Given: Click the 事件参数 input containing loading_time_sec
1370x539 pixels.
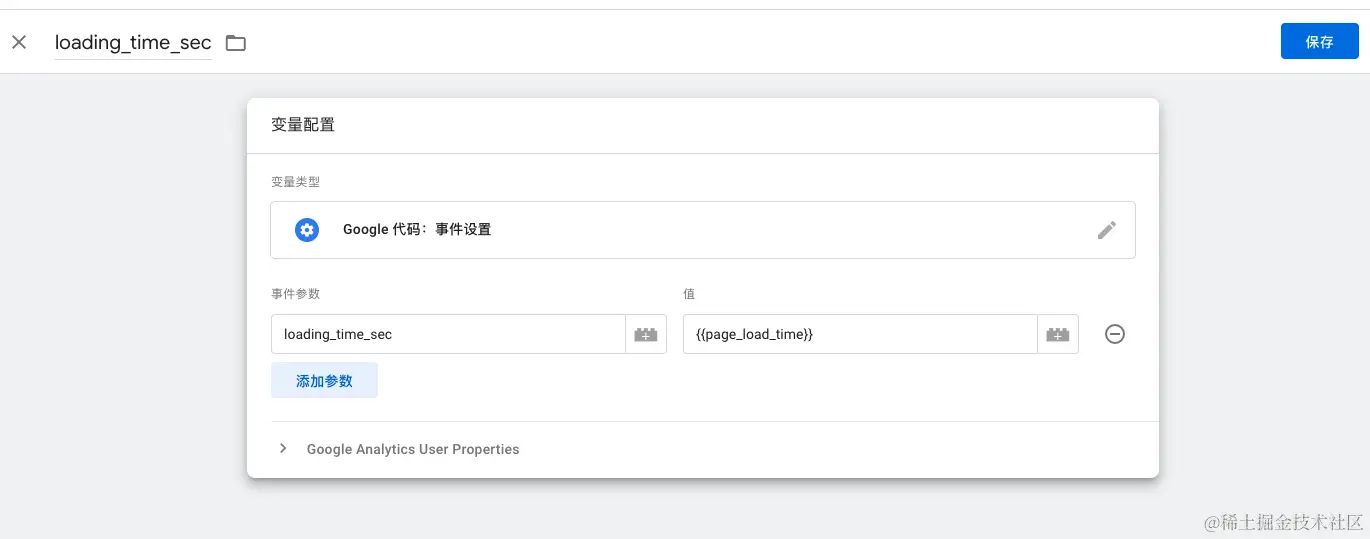Looking at the screenshot, I should click(448, 334).
